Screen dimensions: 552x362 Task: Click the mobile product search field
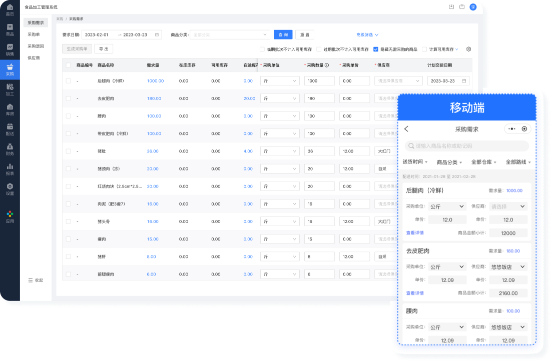(467, 146)
